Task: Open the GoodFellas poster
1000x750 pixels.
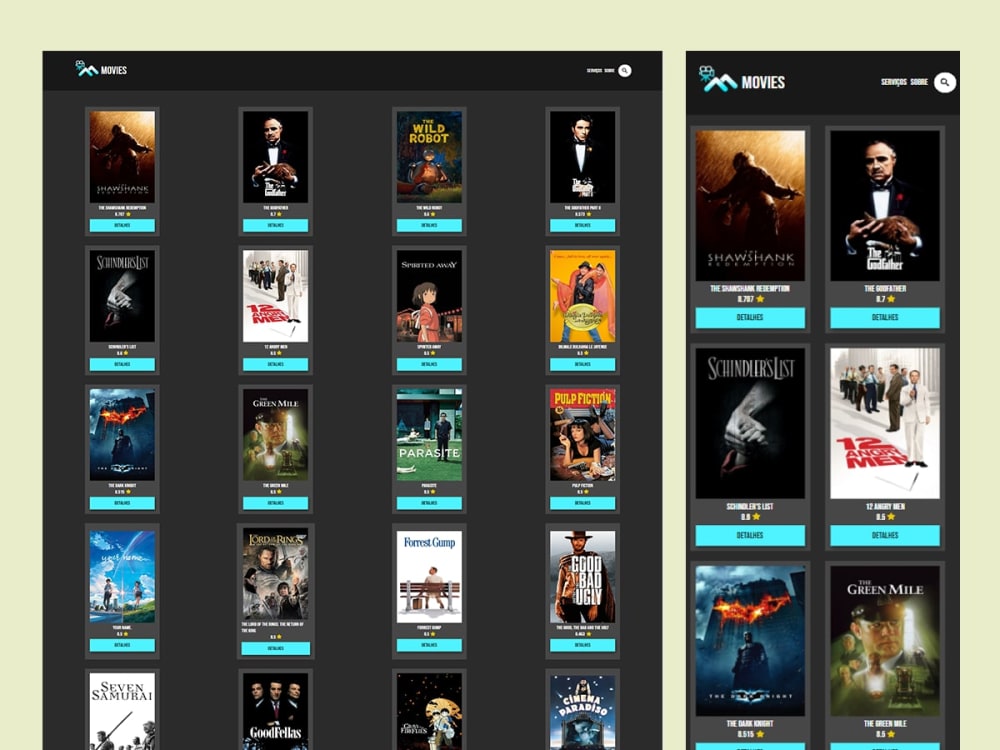Action: pyautogui.click(x=276, y=711)
